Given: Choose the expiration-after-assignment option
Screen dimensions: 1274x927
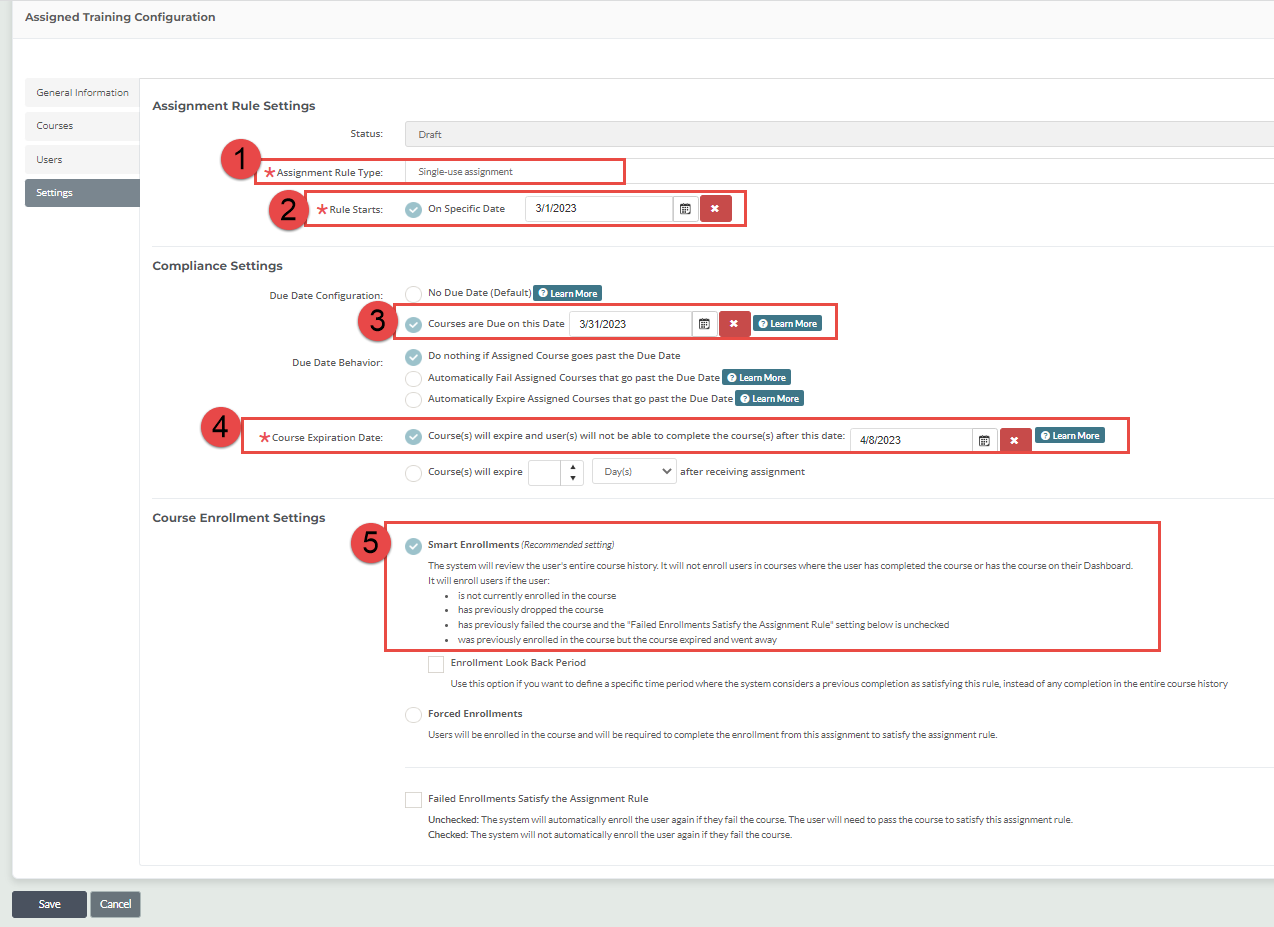Looking at the screenshot, I should pos(413,471).
